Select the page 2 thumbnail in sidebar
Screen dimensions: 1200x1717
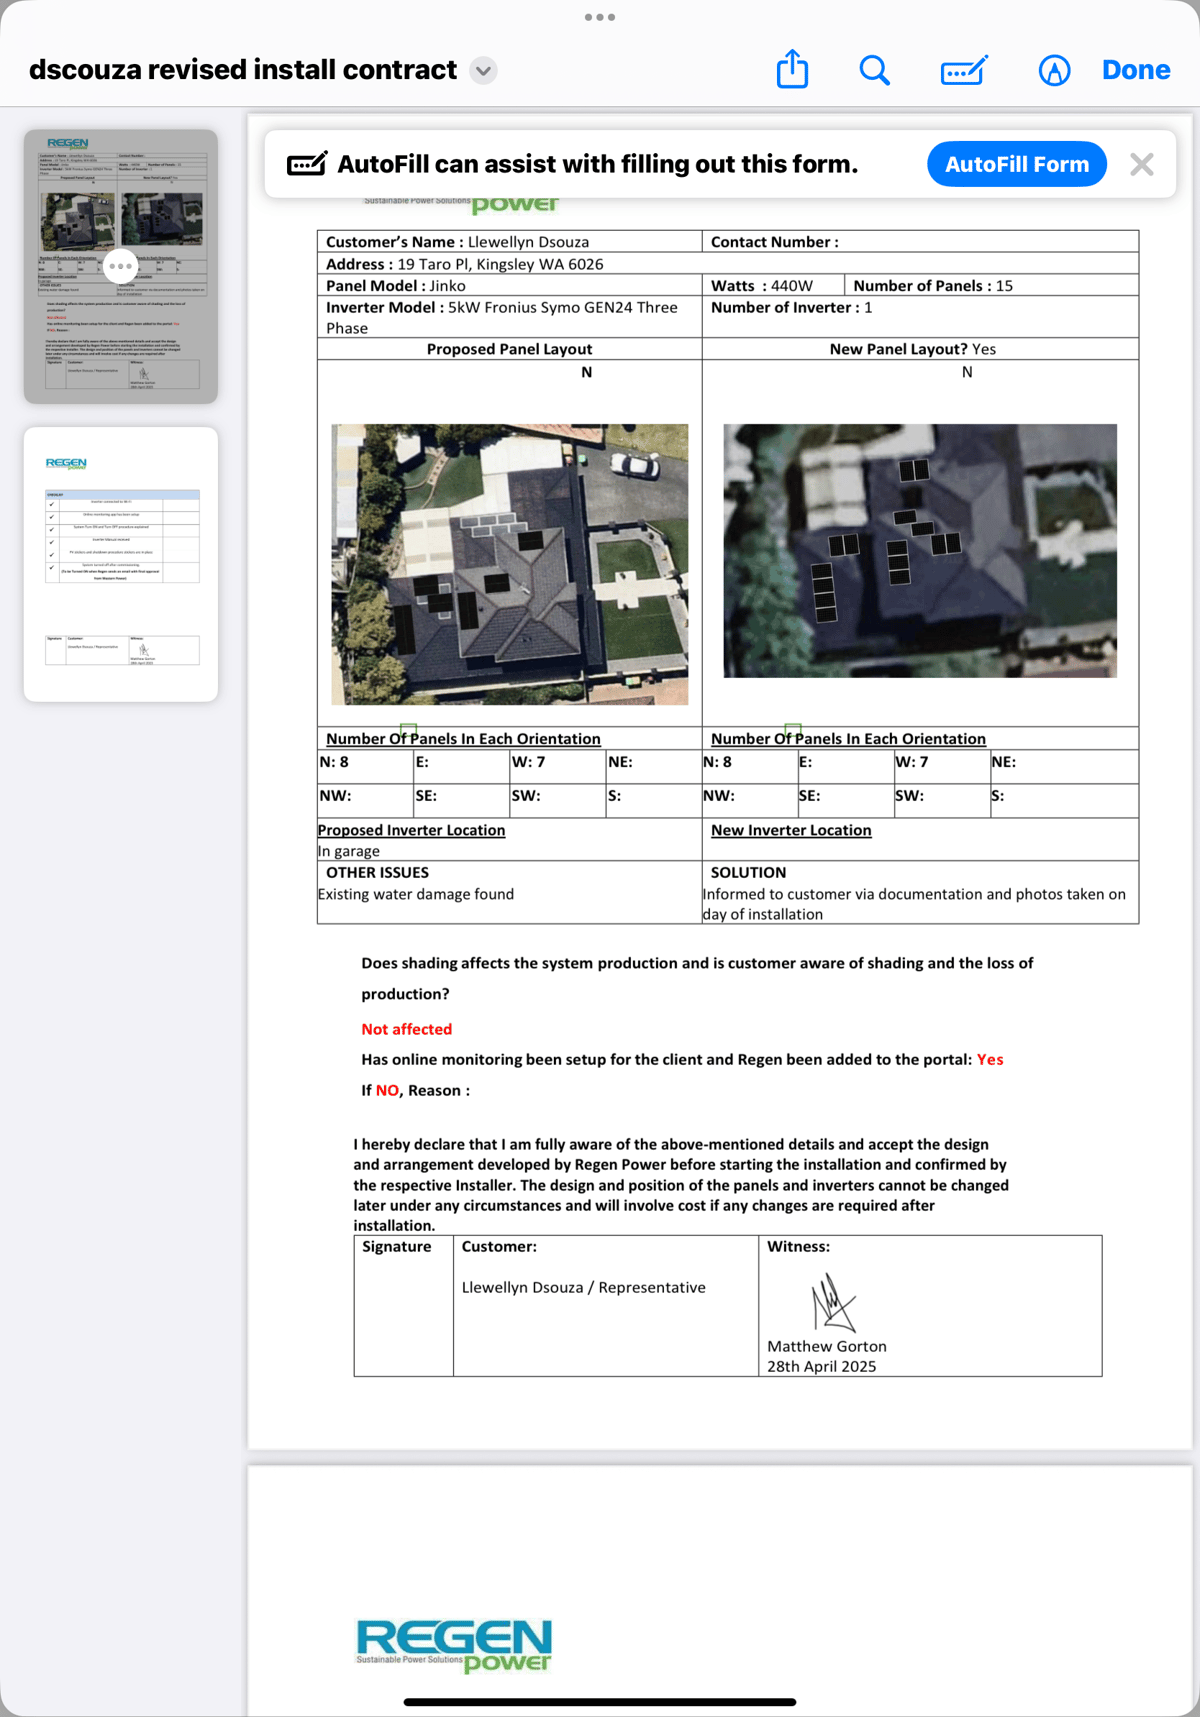tap(121, 564)
